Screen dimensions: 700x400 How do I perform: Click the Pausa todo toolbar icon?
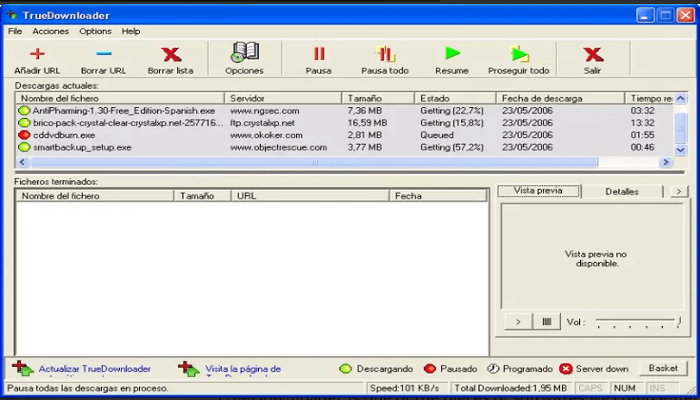(x=385, y=54)
